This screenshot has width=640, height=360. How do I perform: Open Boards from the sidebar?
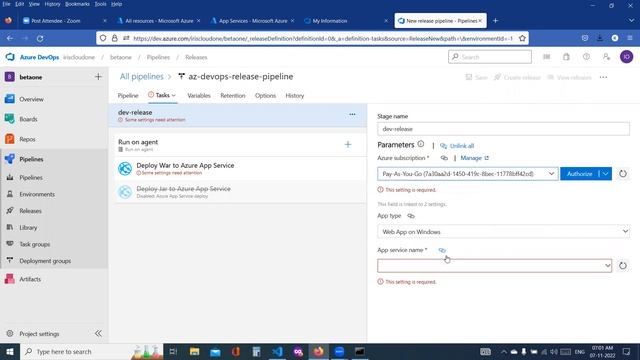(28, 119)
